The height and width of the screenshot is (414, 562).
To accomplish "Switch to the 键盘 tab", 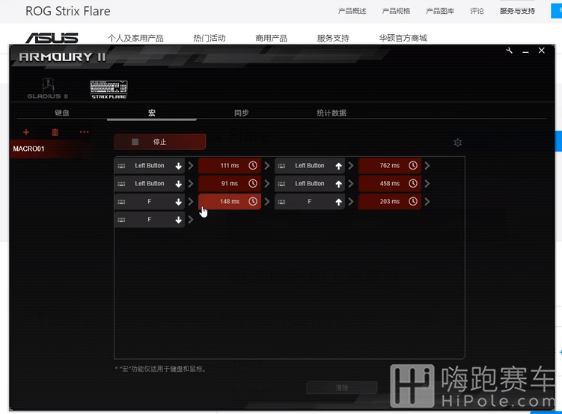I will (x=62, y=113).
